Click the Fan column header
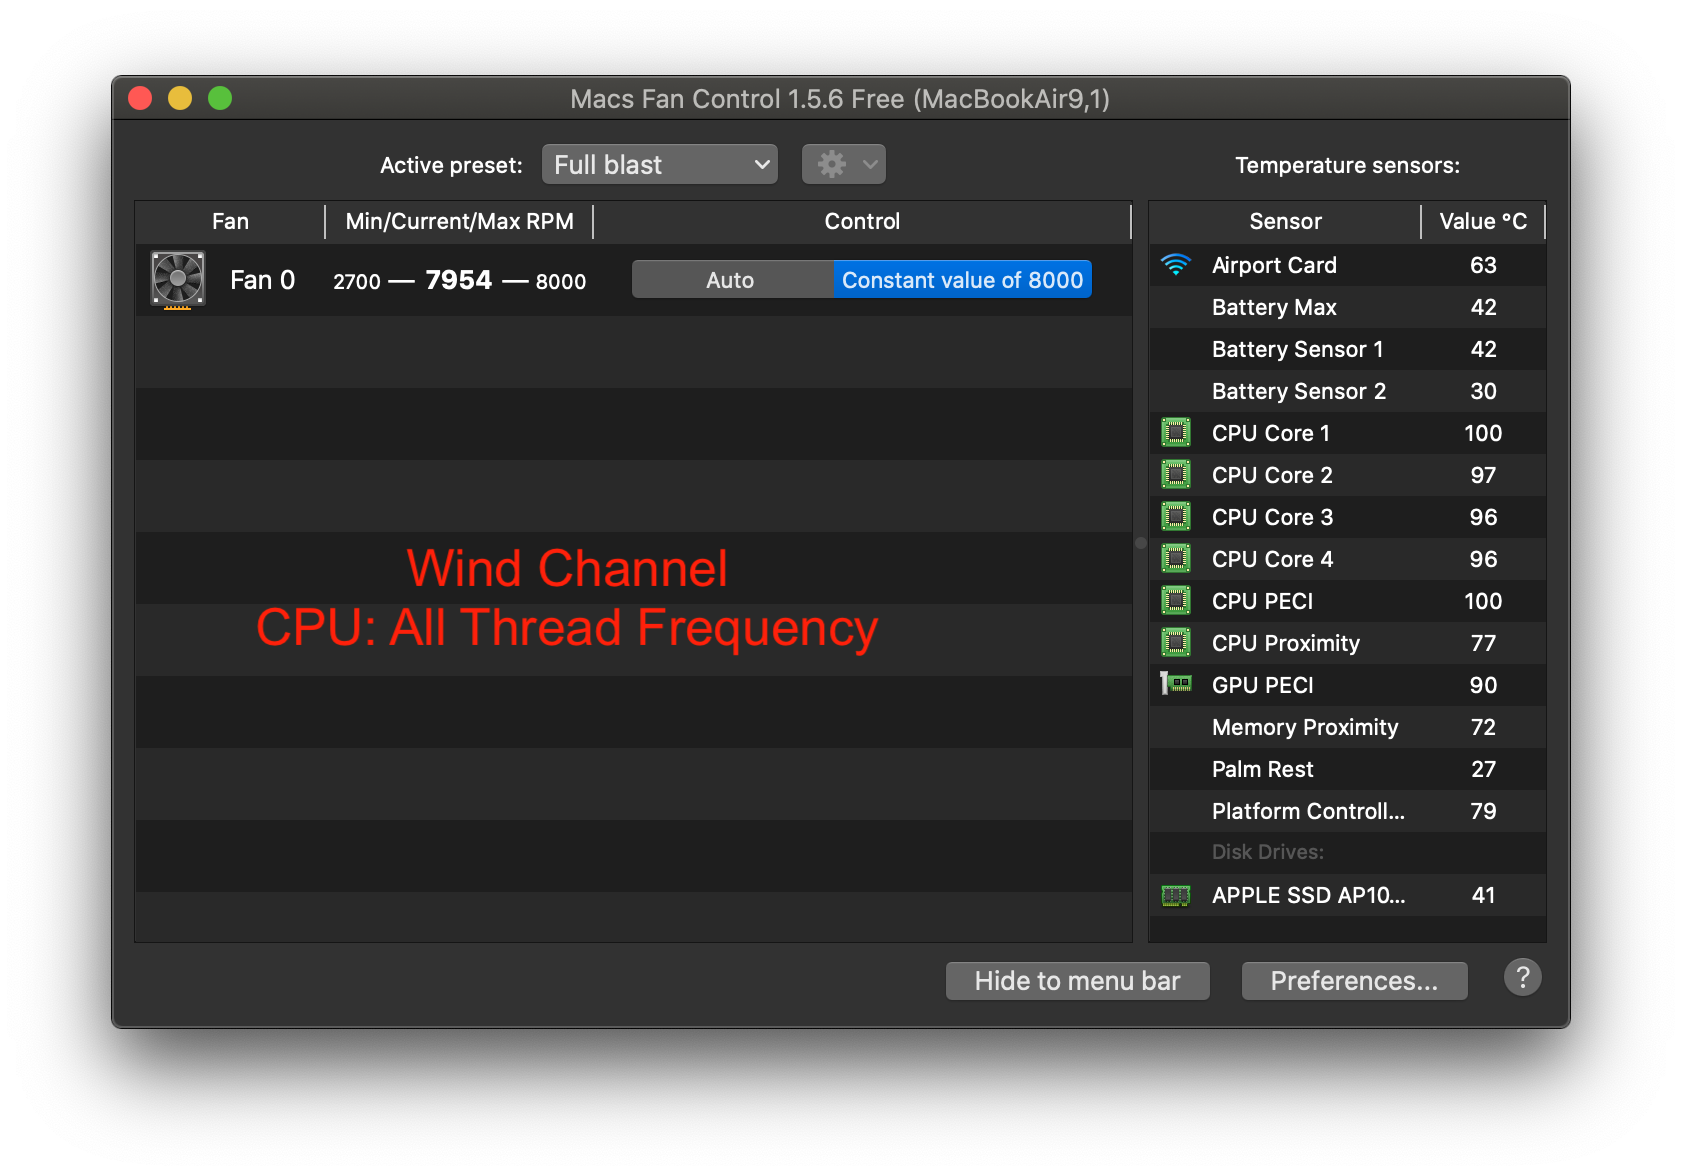The width and height of the screenshot is (1682, 1176). [x=230, y=222]
